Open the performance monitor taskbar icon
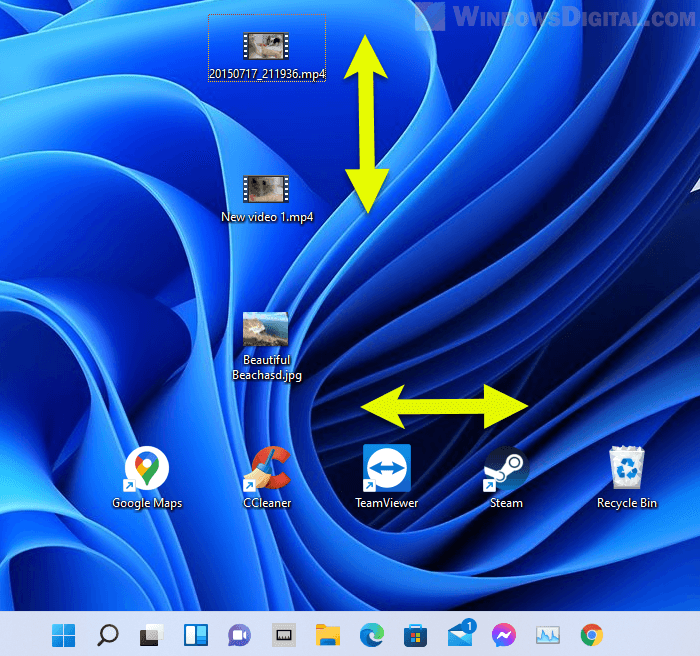 coord(547,635)
